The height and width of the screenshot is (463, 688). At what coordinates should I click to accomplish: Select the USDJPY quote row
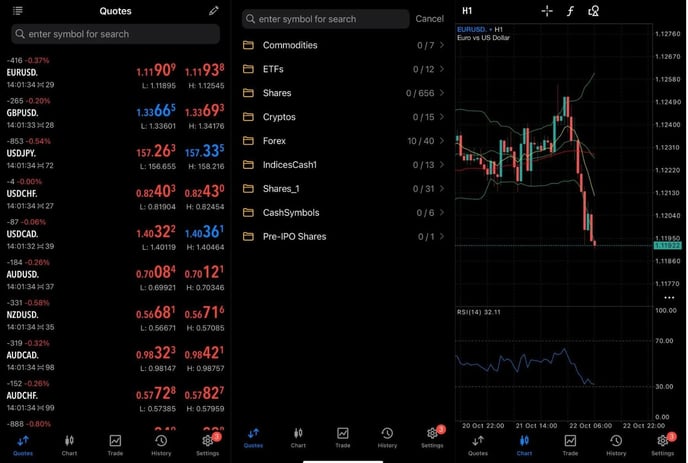[x=115, y=154]
